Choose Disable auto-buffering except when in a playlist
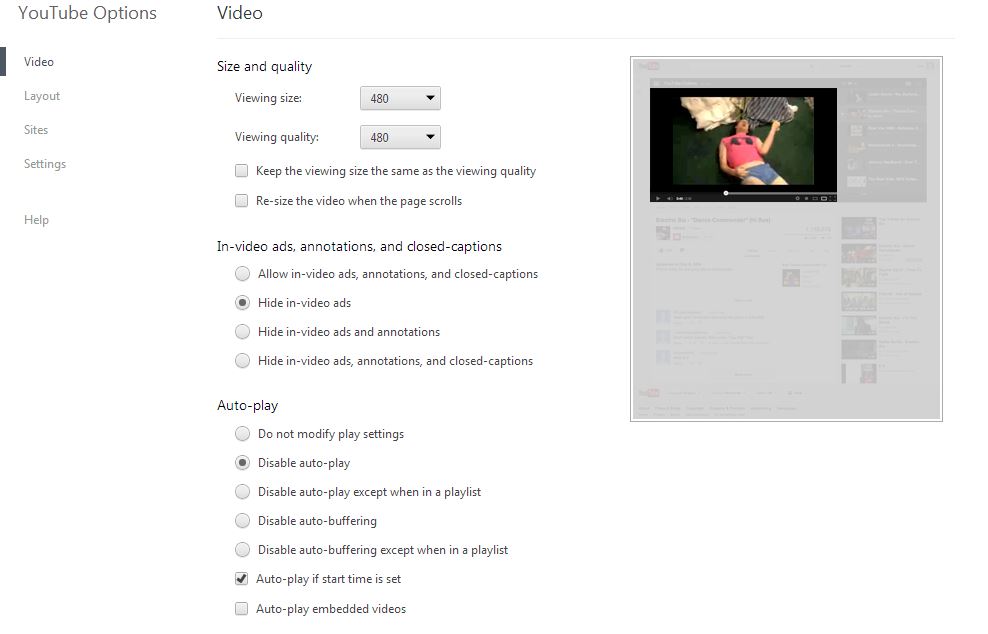This screenshot has height=634, width=988. tap(243, 550)
